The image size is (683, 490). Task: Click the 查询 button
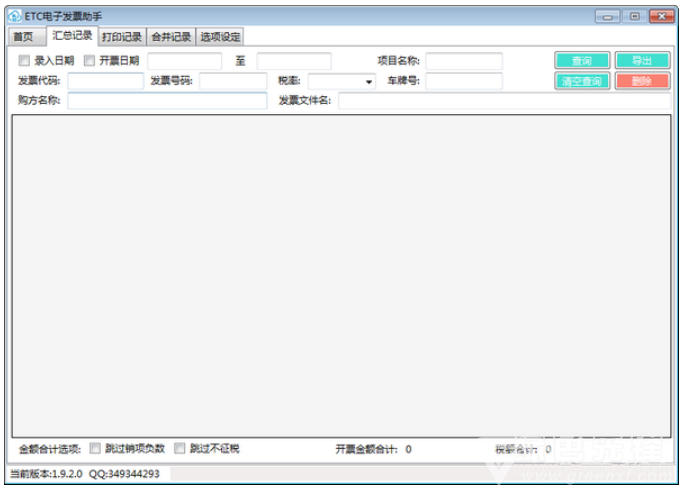(582, 61)
